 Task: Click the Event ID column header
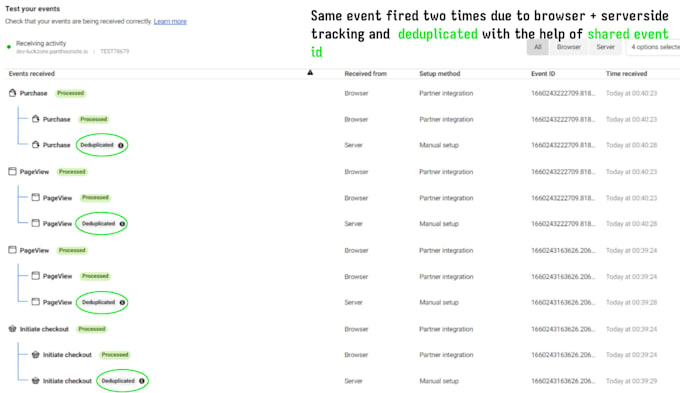[x=543, y=74]
